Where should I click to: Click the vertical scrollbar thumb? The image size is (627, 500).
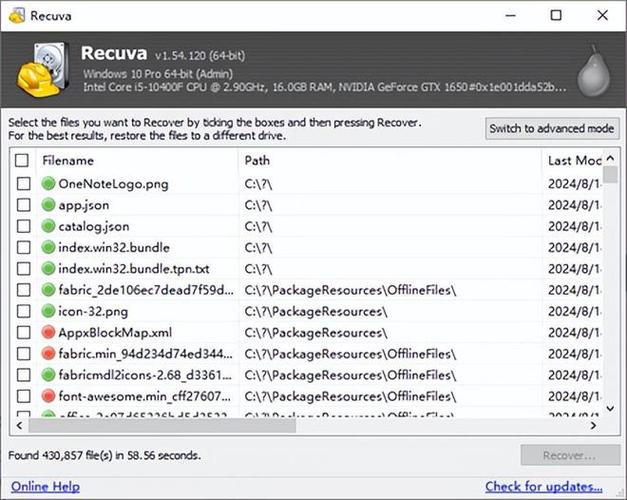610,174
